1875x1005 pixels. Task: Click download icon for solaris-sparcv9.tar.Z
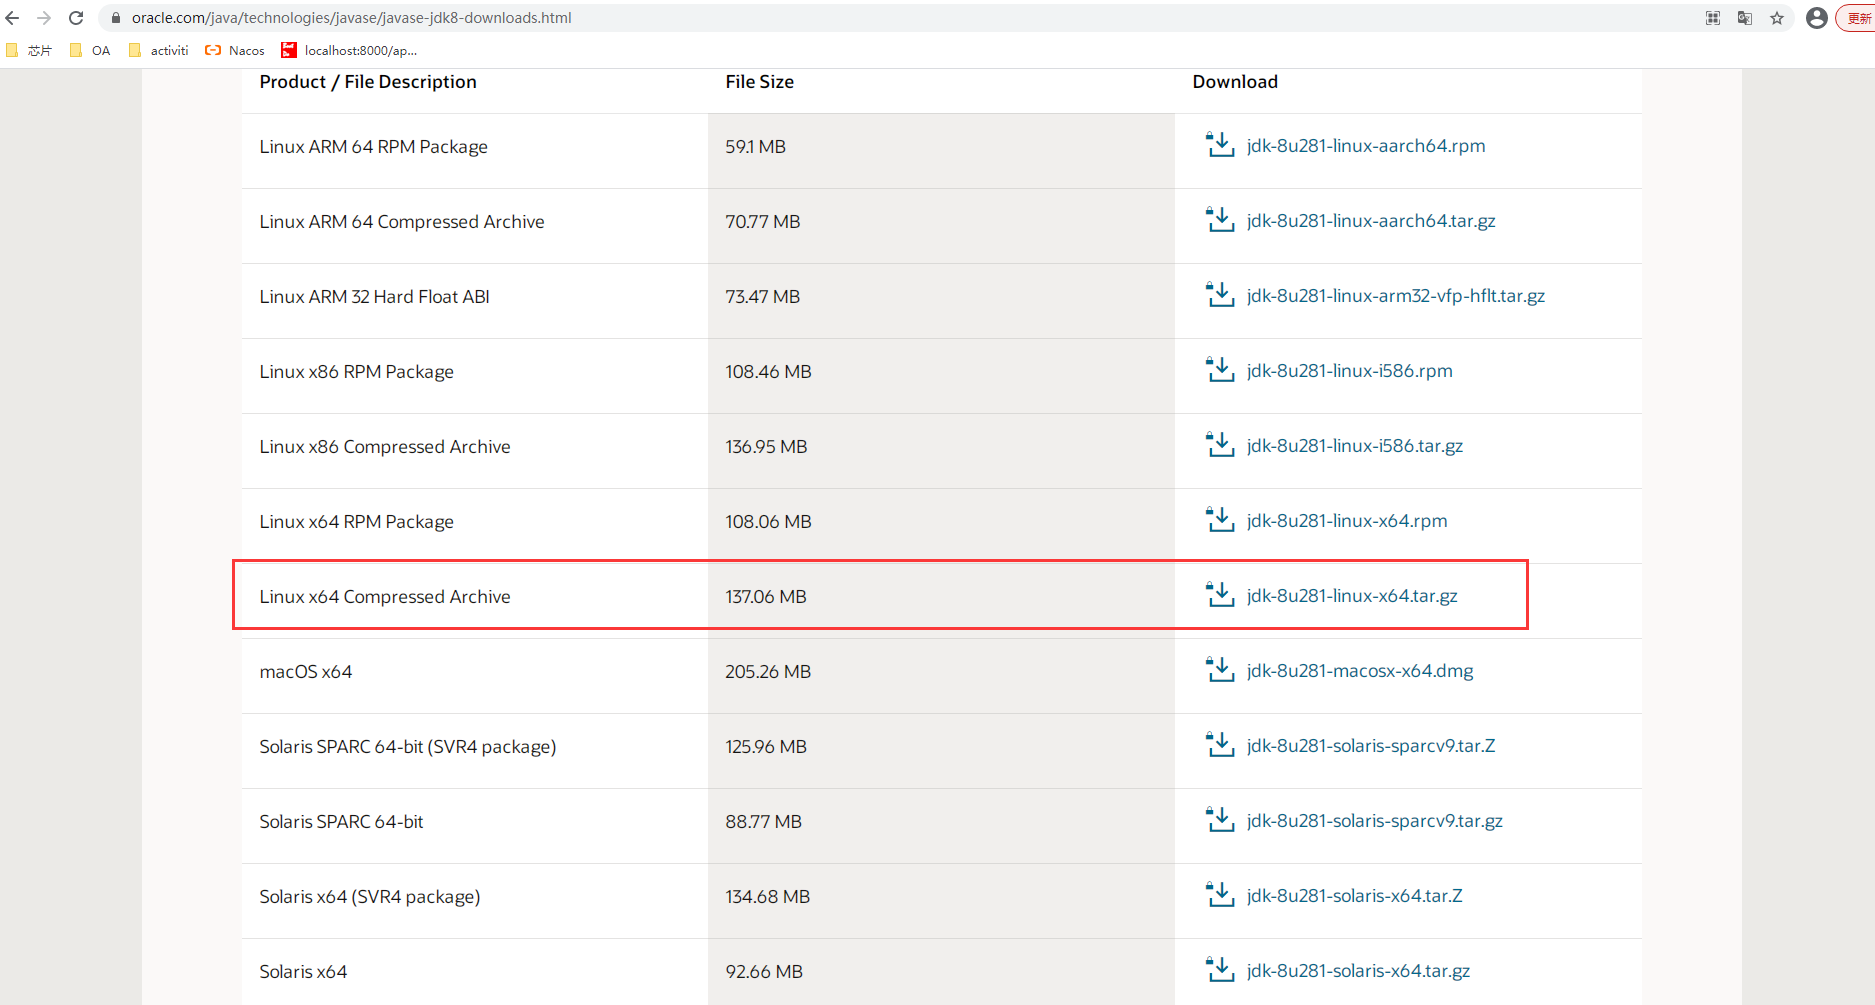coord(1220,745)
